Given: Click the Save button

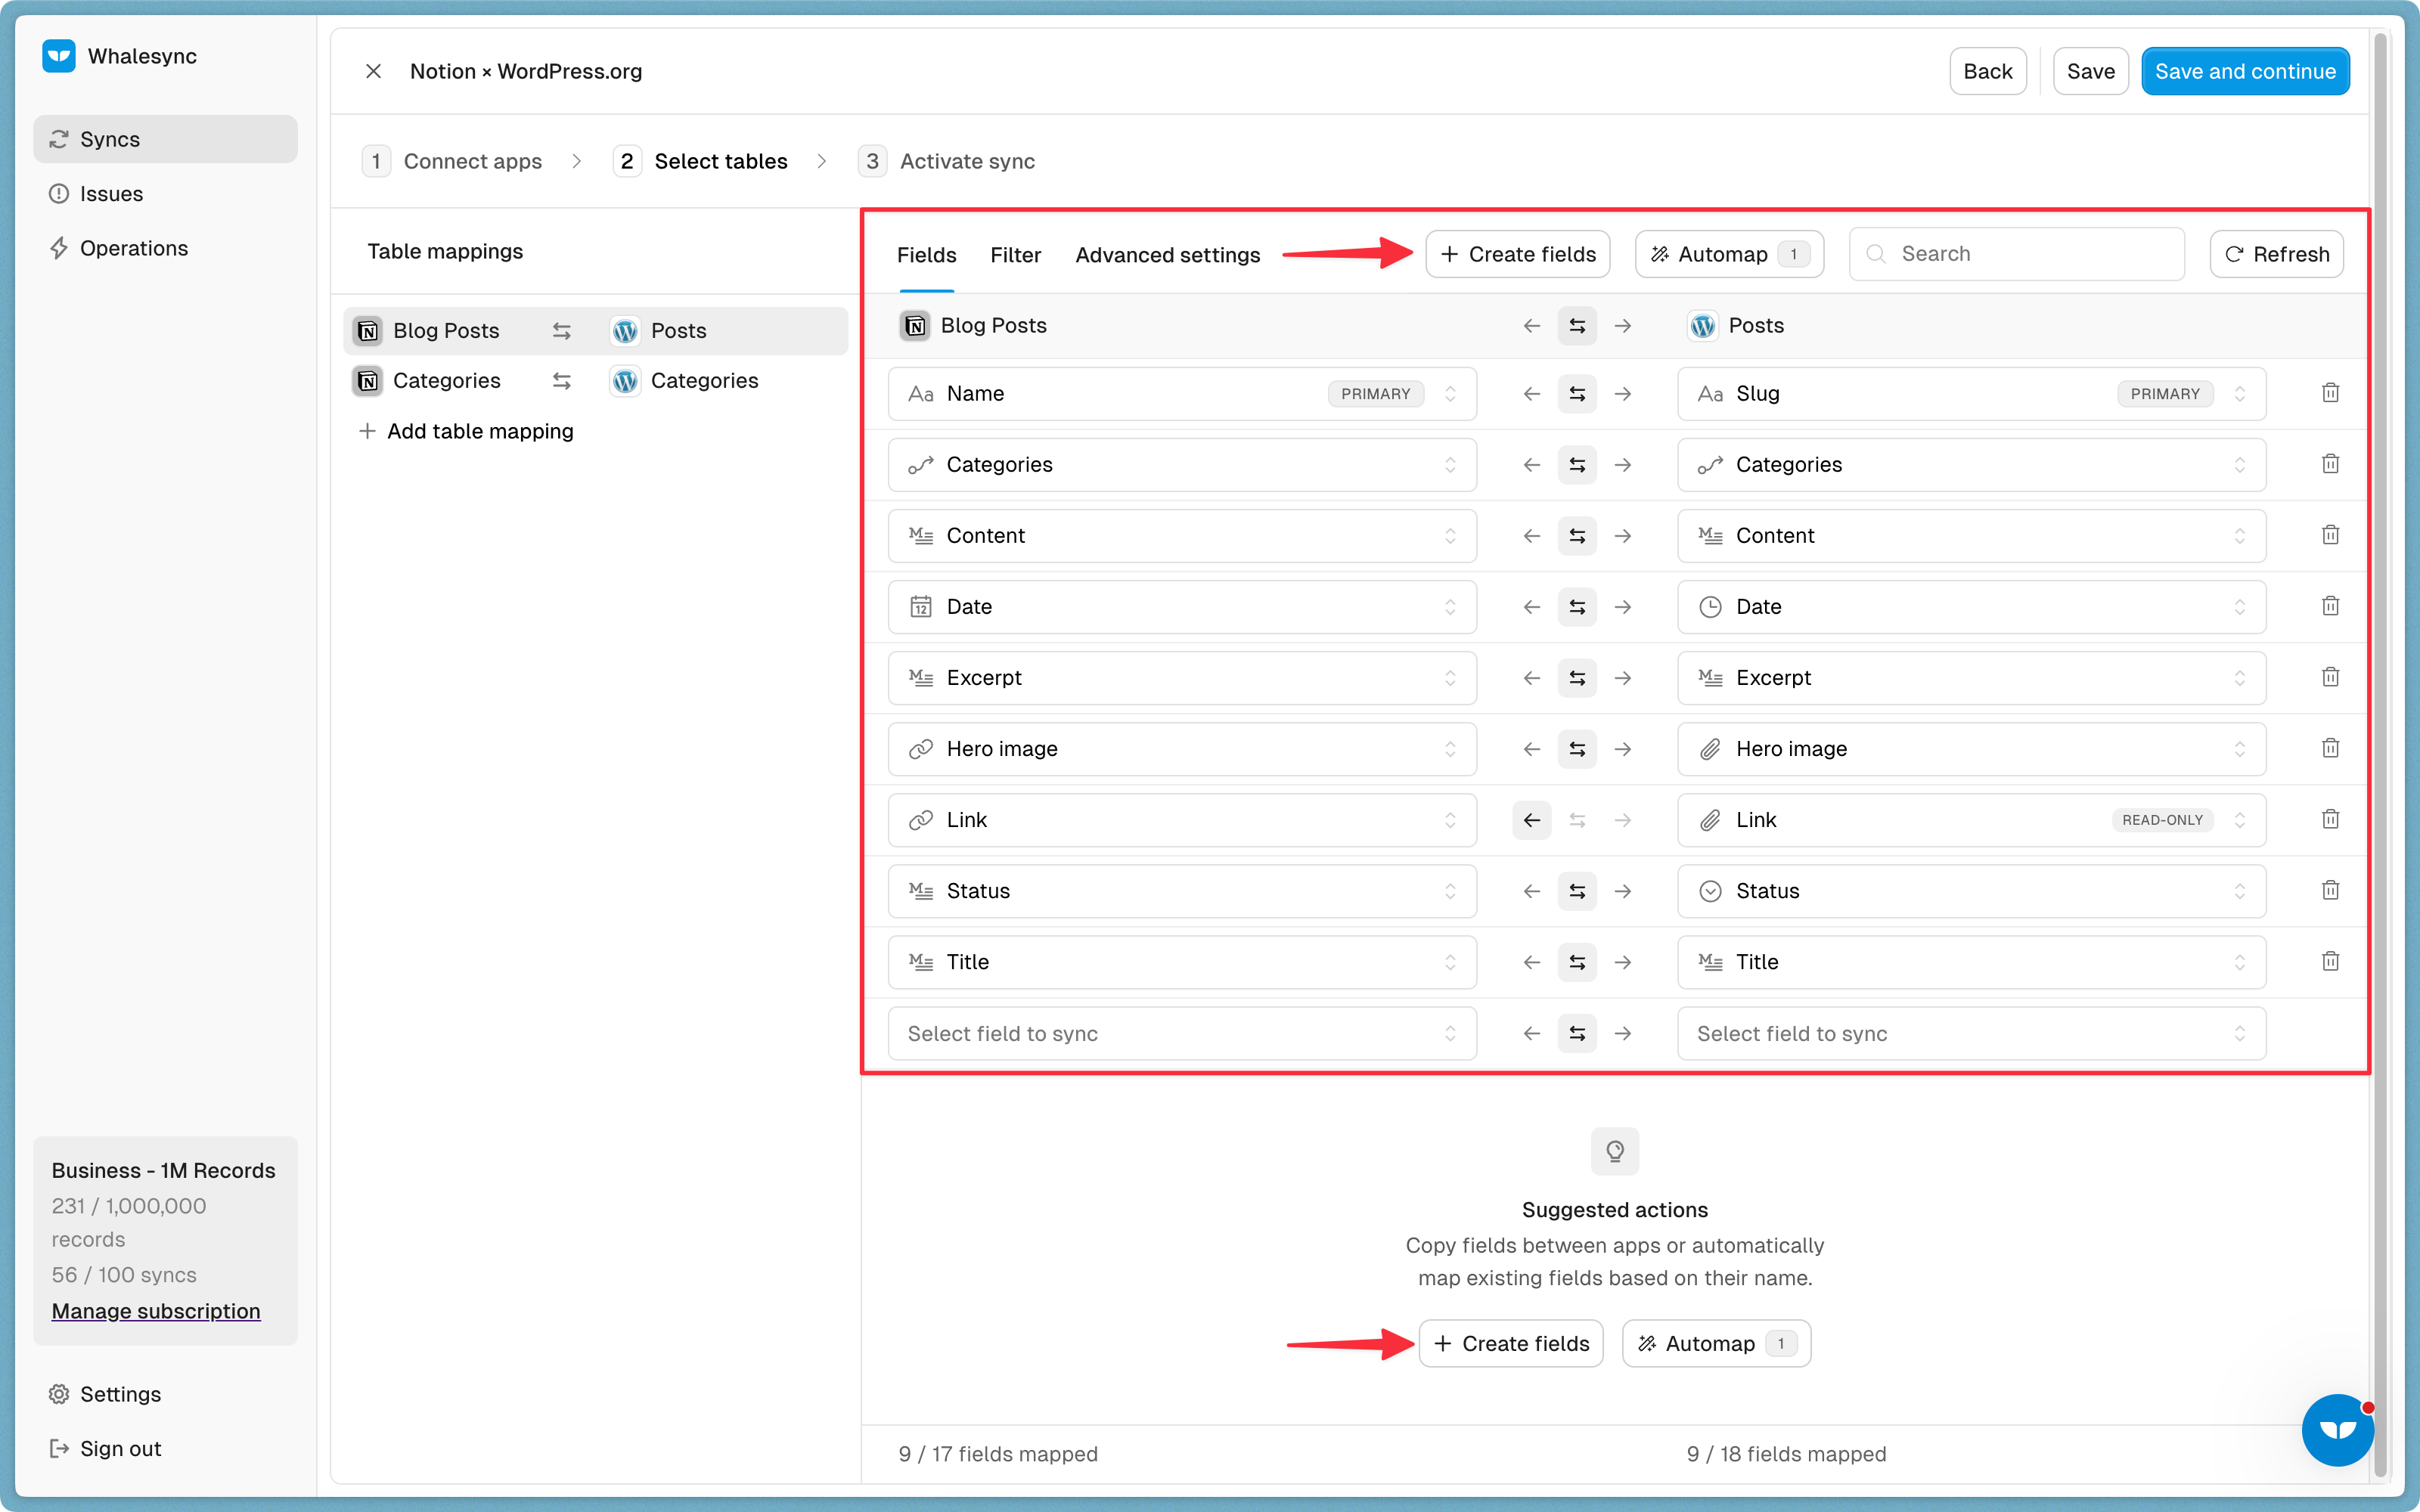Looking at the screenshot, I should coord(2090,71).
